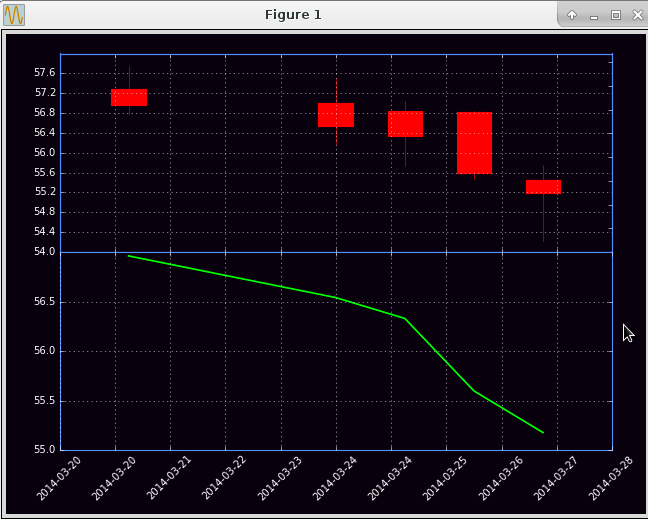The height and width of the screenshot is (519, 648).
Task: Click the Figure 1 title text
Action: [x=293, y=15]
